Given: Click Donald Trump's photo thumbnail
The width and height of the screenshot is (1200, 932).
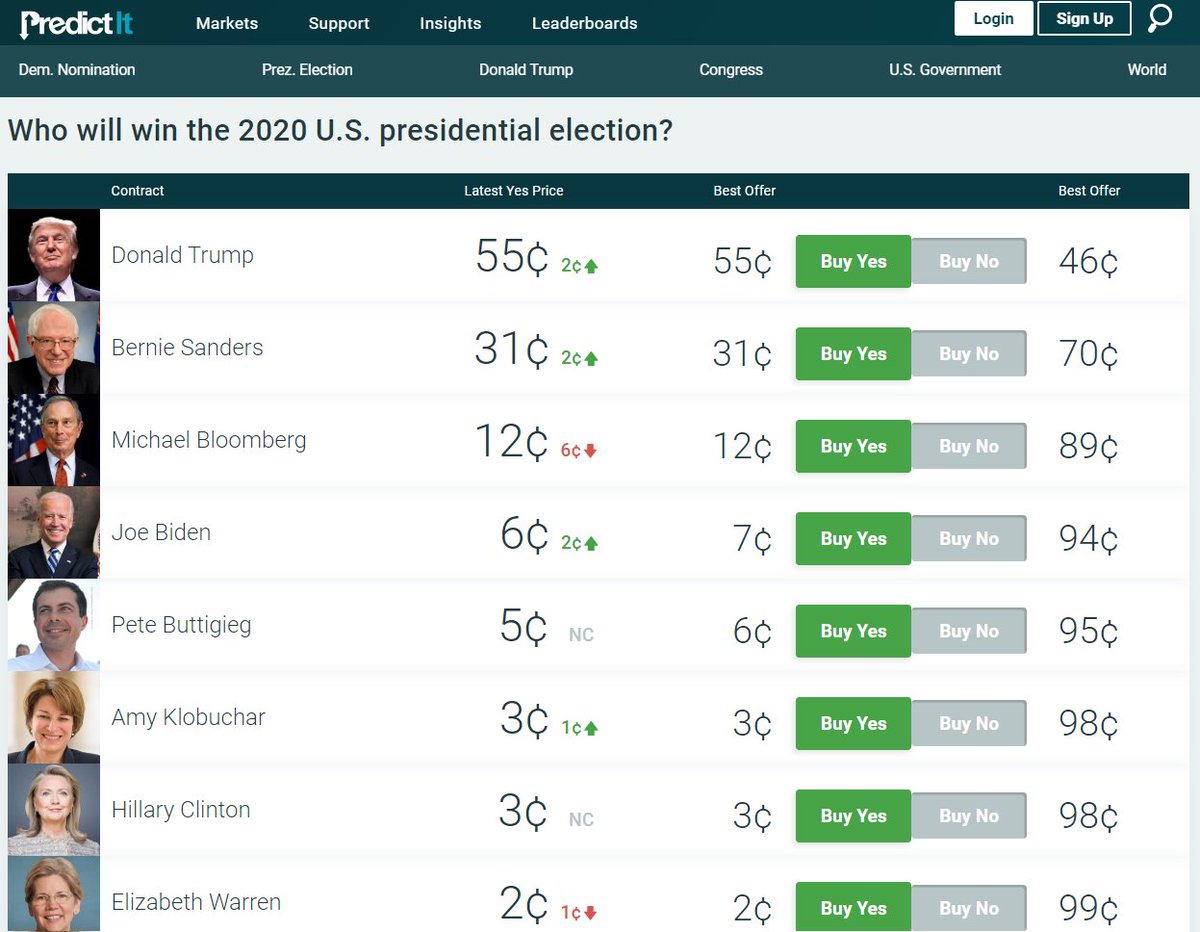Looking at the screenshot, I should (54, 255).
